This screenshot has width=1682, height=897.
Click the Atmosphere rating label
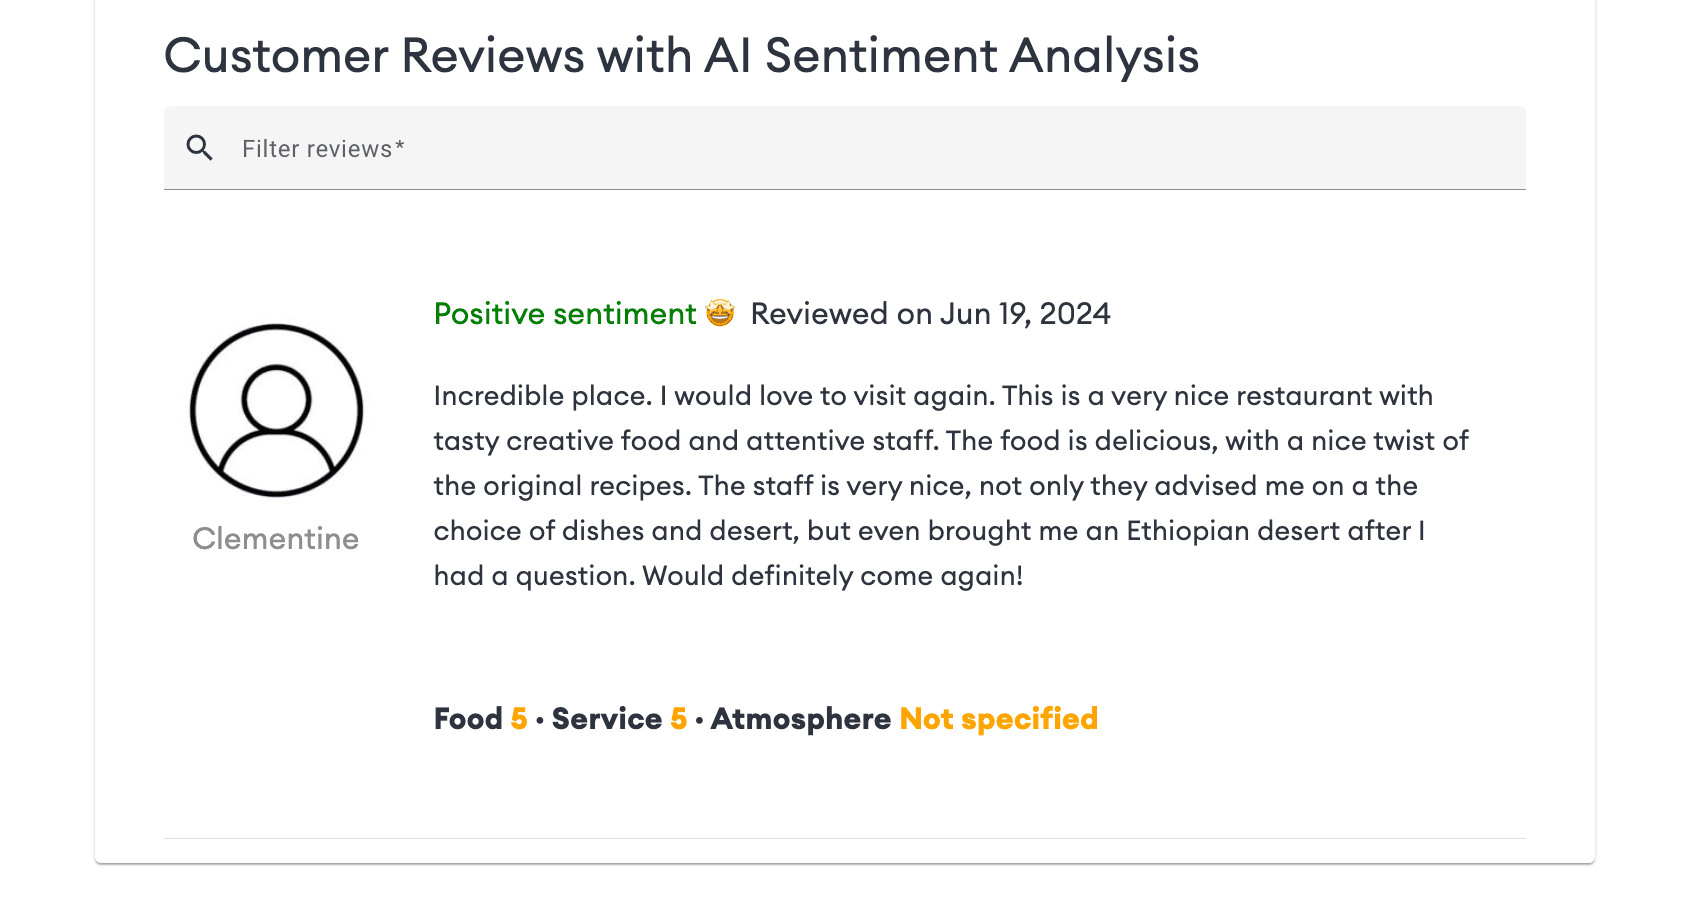[800, 719]
